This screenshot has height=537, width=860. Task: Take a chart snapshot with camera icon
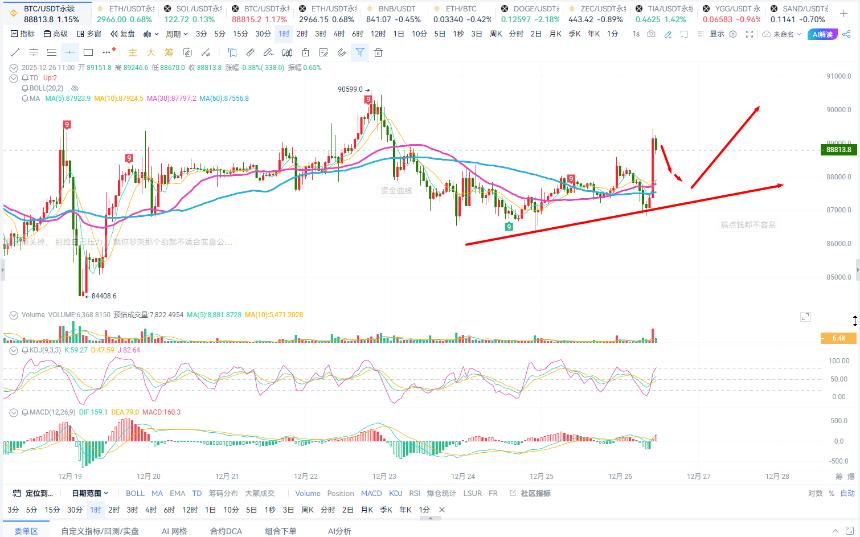[x=651, y=34]
